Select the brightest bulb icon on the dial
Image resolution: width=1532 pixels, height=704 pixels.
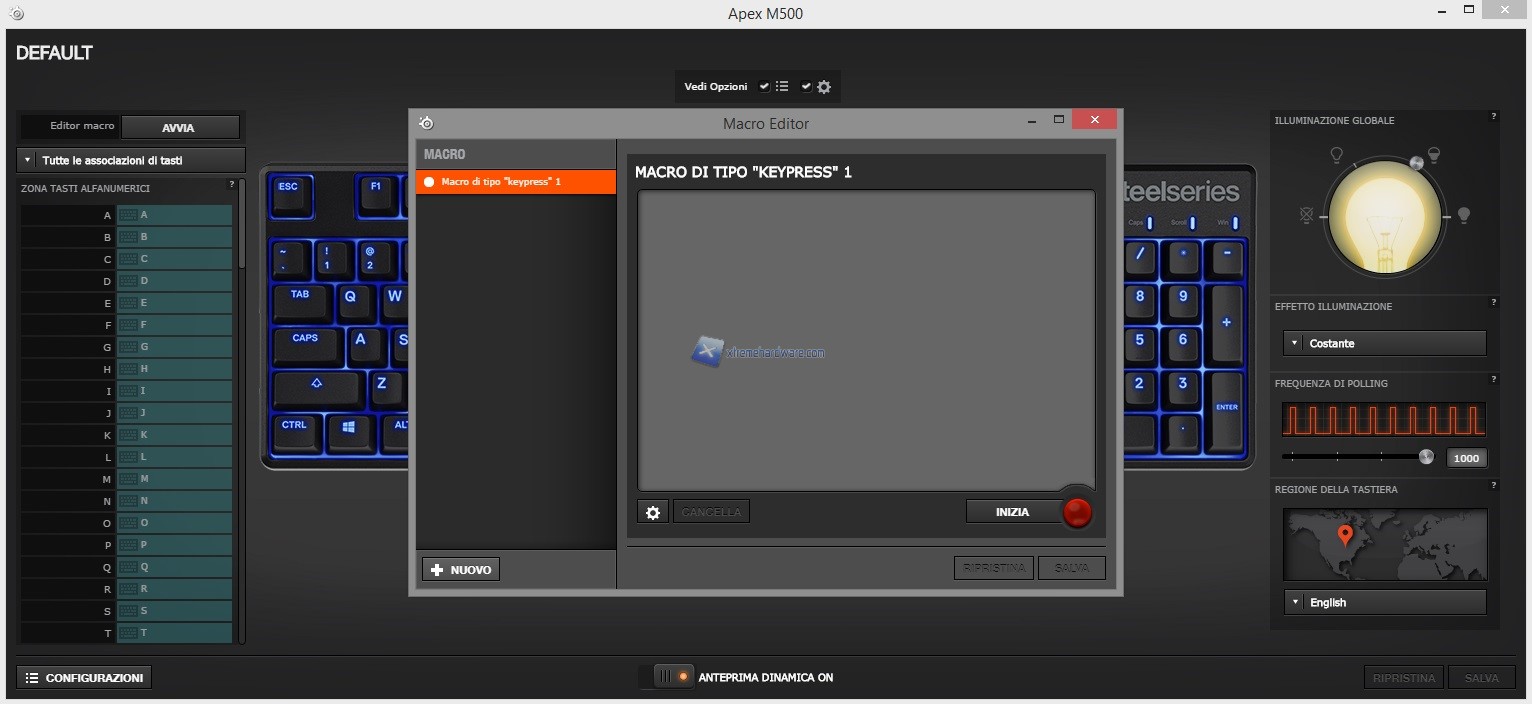[x=1463, y=215]
